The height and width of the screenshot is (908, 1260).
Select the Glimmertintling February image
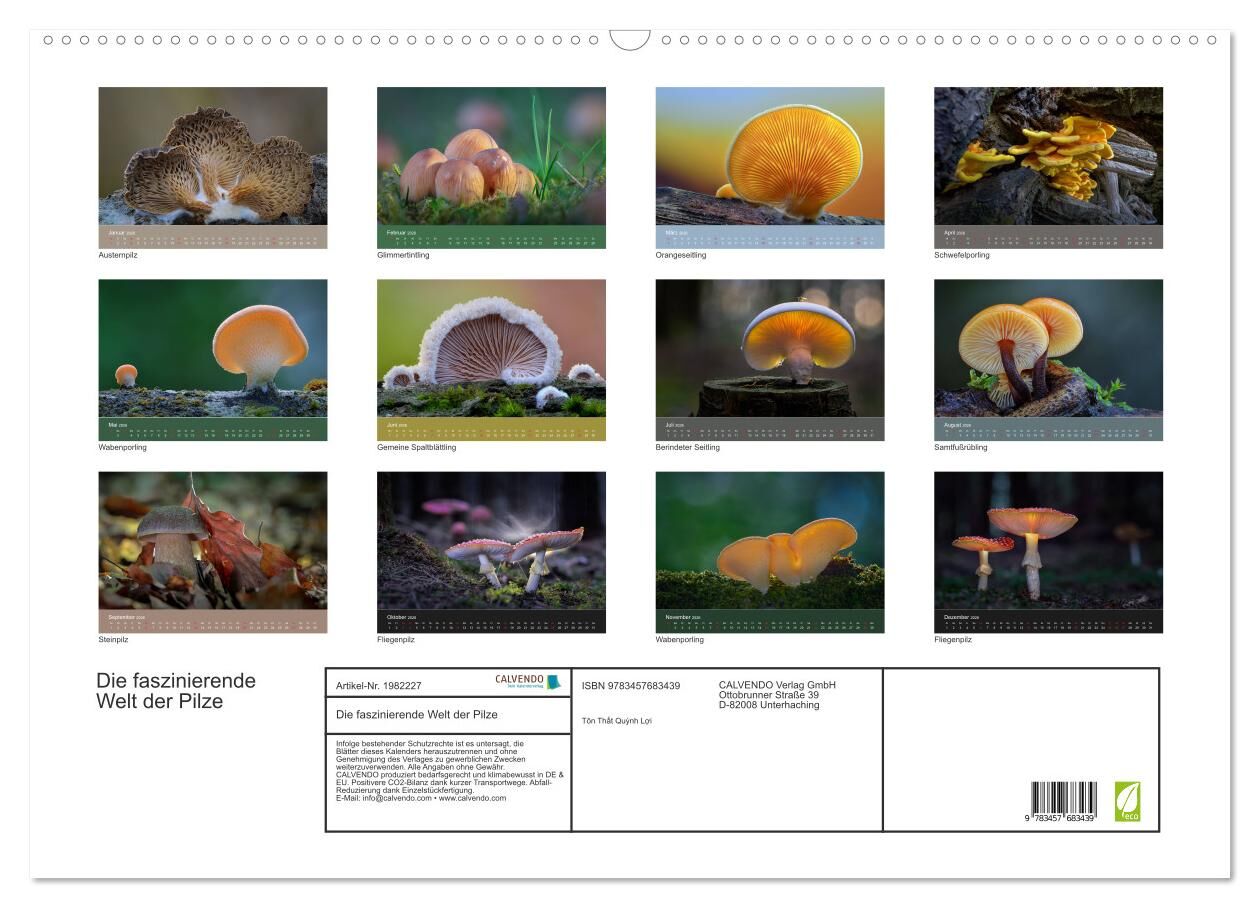tap(491, 156)
